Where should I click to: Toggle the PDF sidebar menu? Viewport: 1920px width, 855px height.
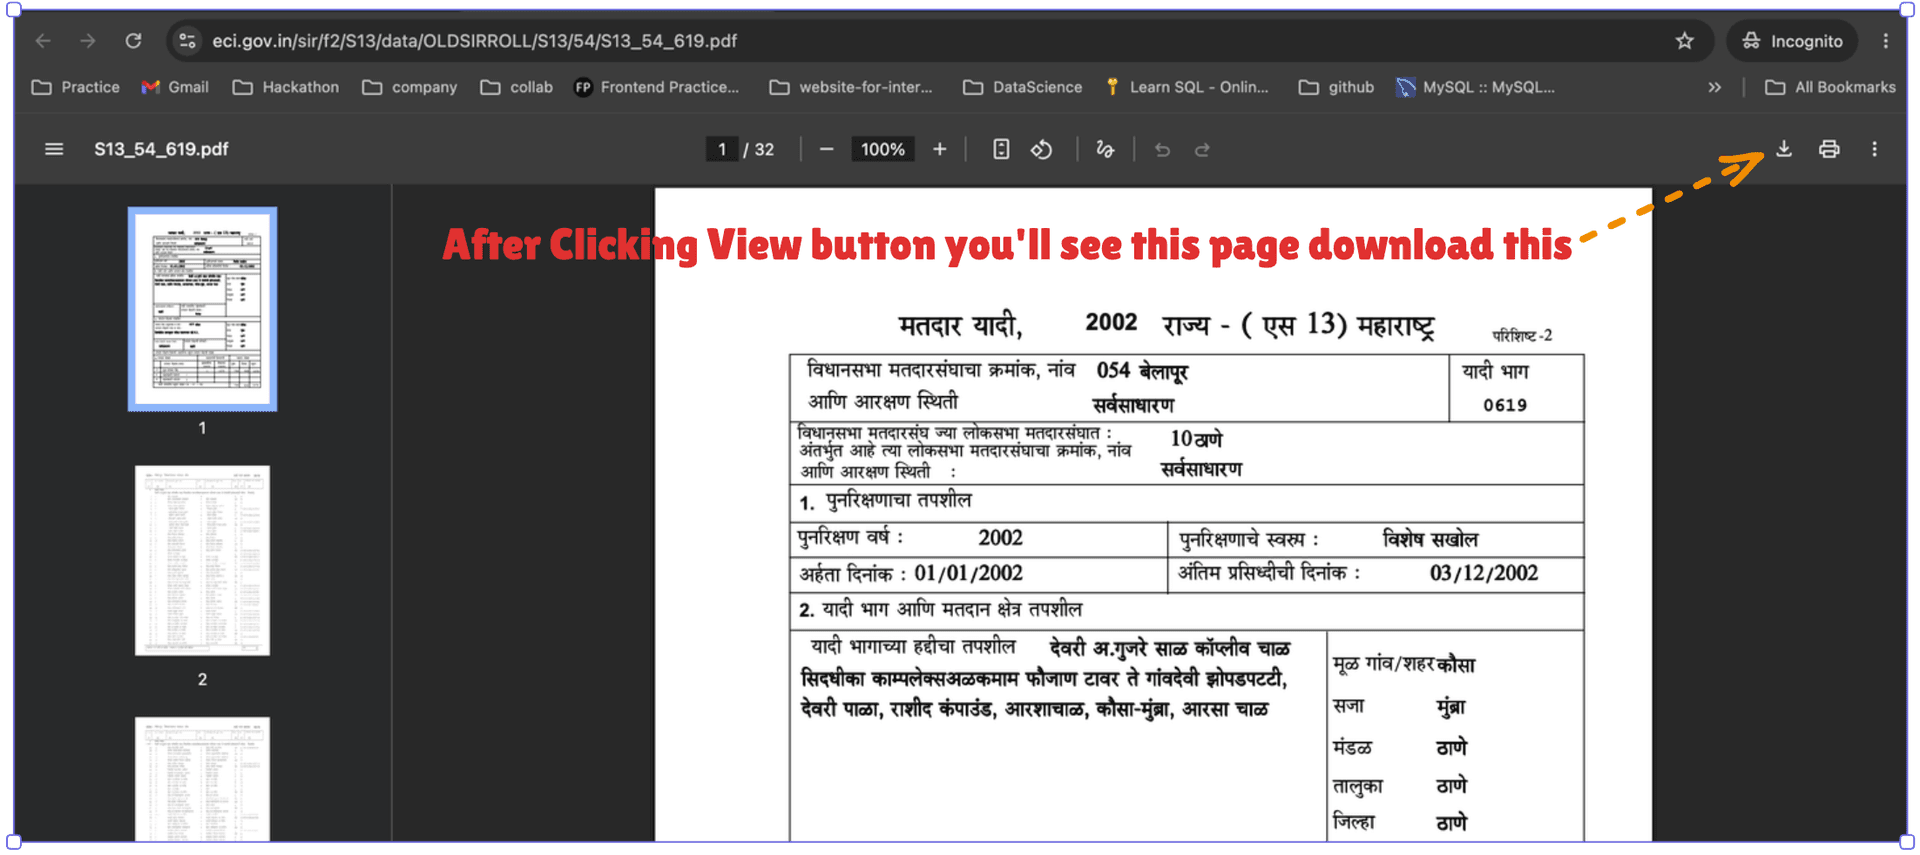pyautogui.click(x=54, y=149)
